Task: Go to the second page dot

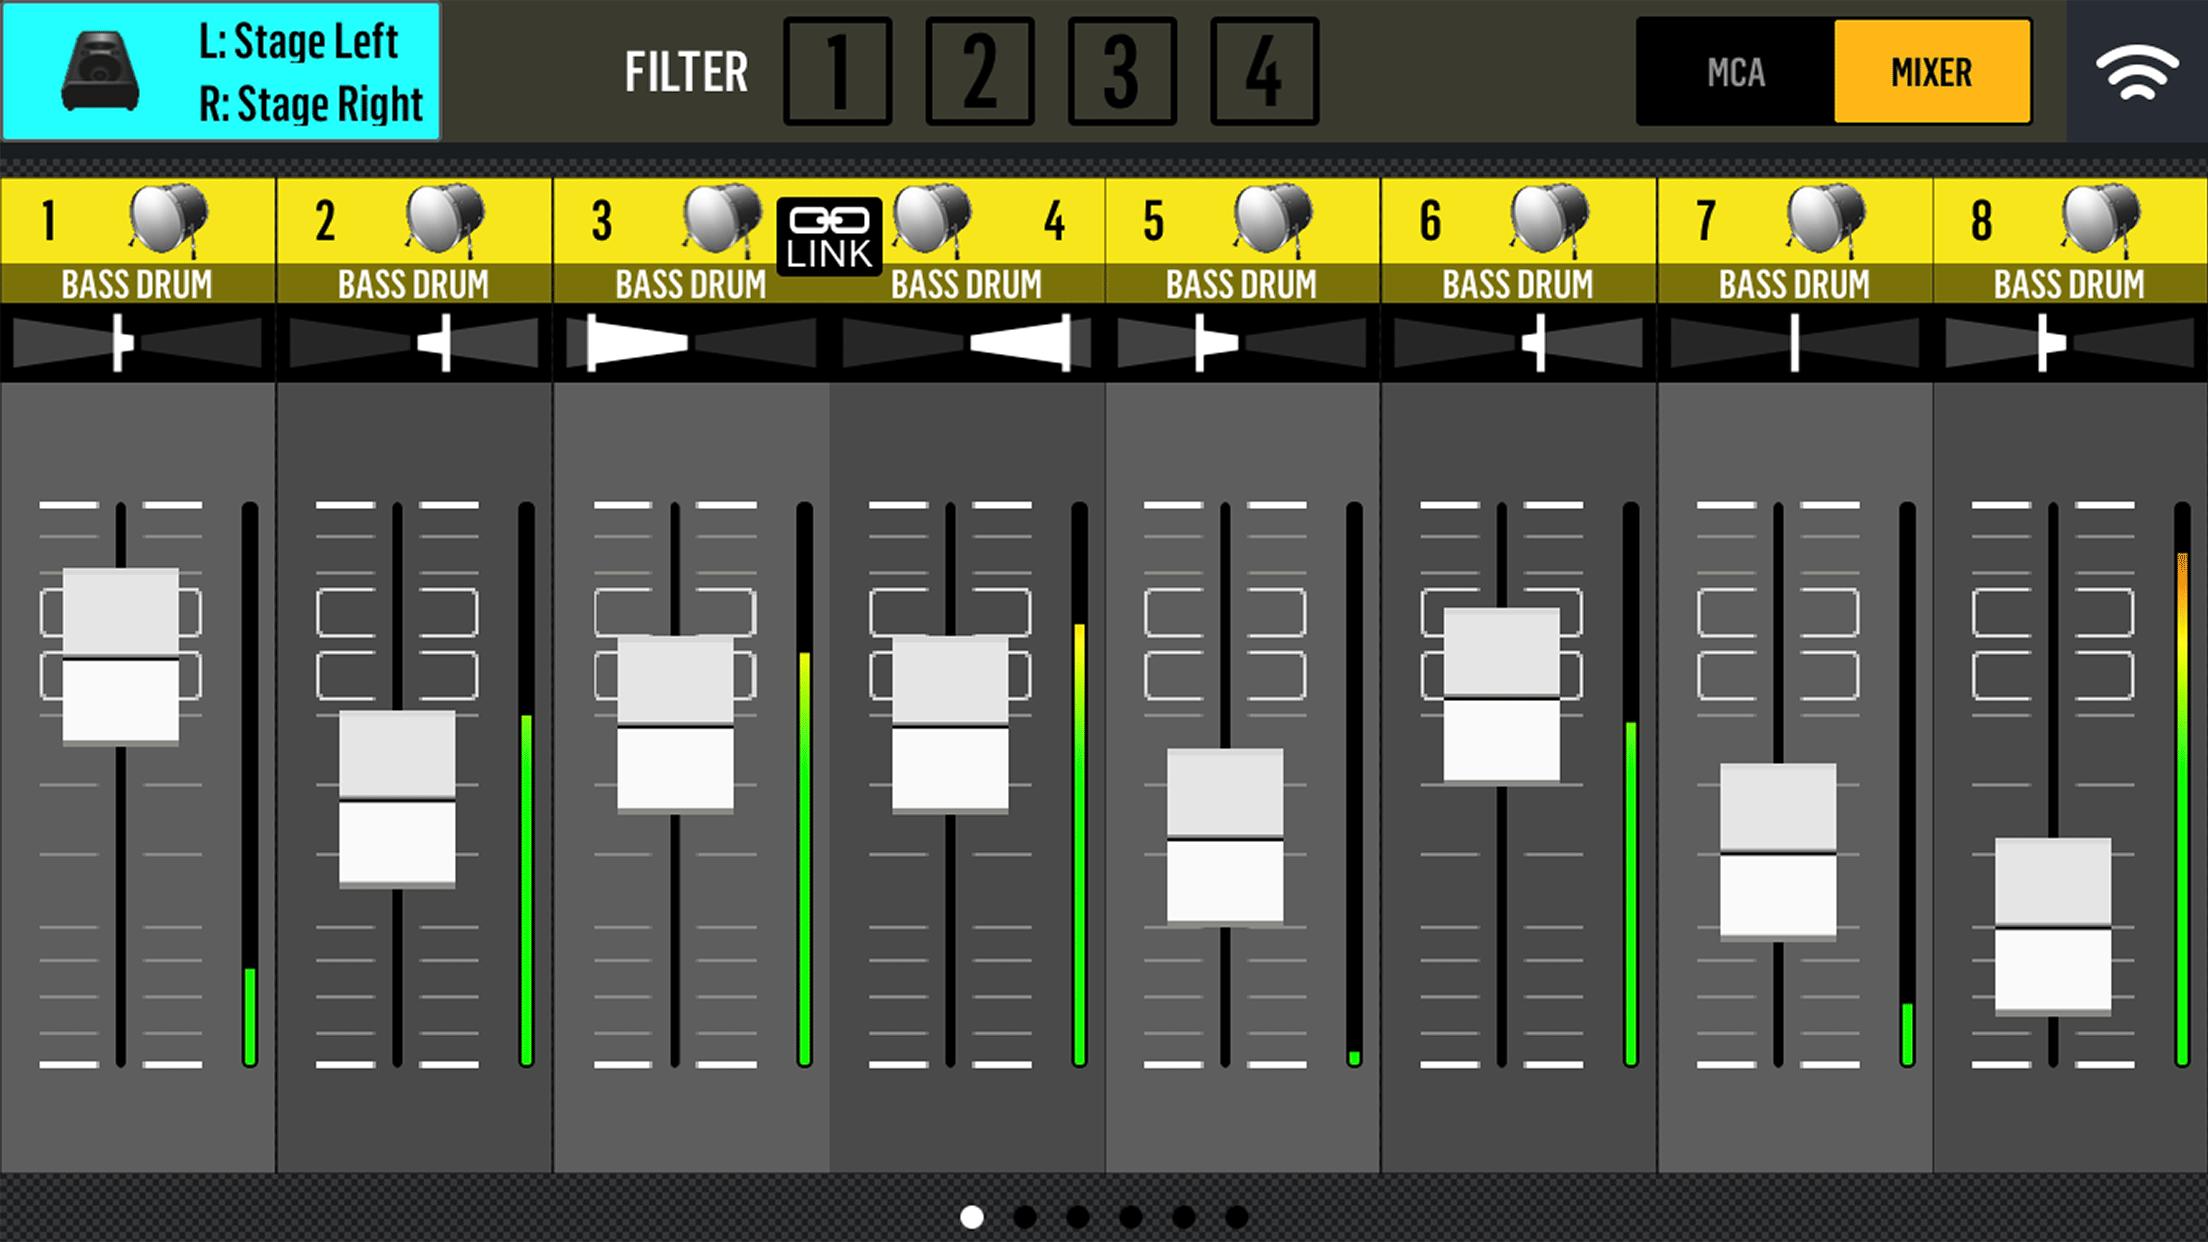Action: (1024, 1216)
